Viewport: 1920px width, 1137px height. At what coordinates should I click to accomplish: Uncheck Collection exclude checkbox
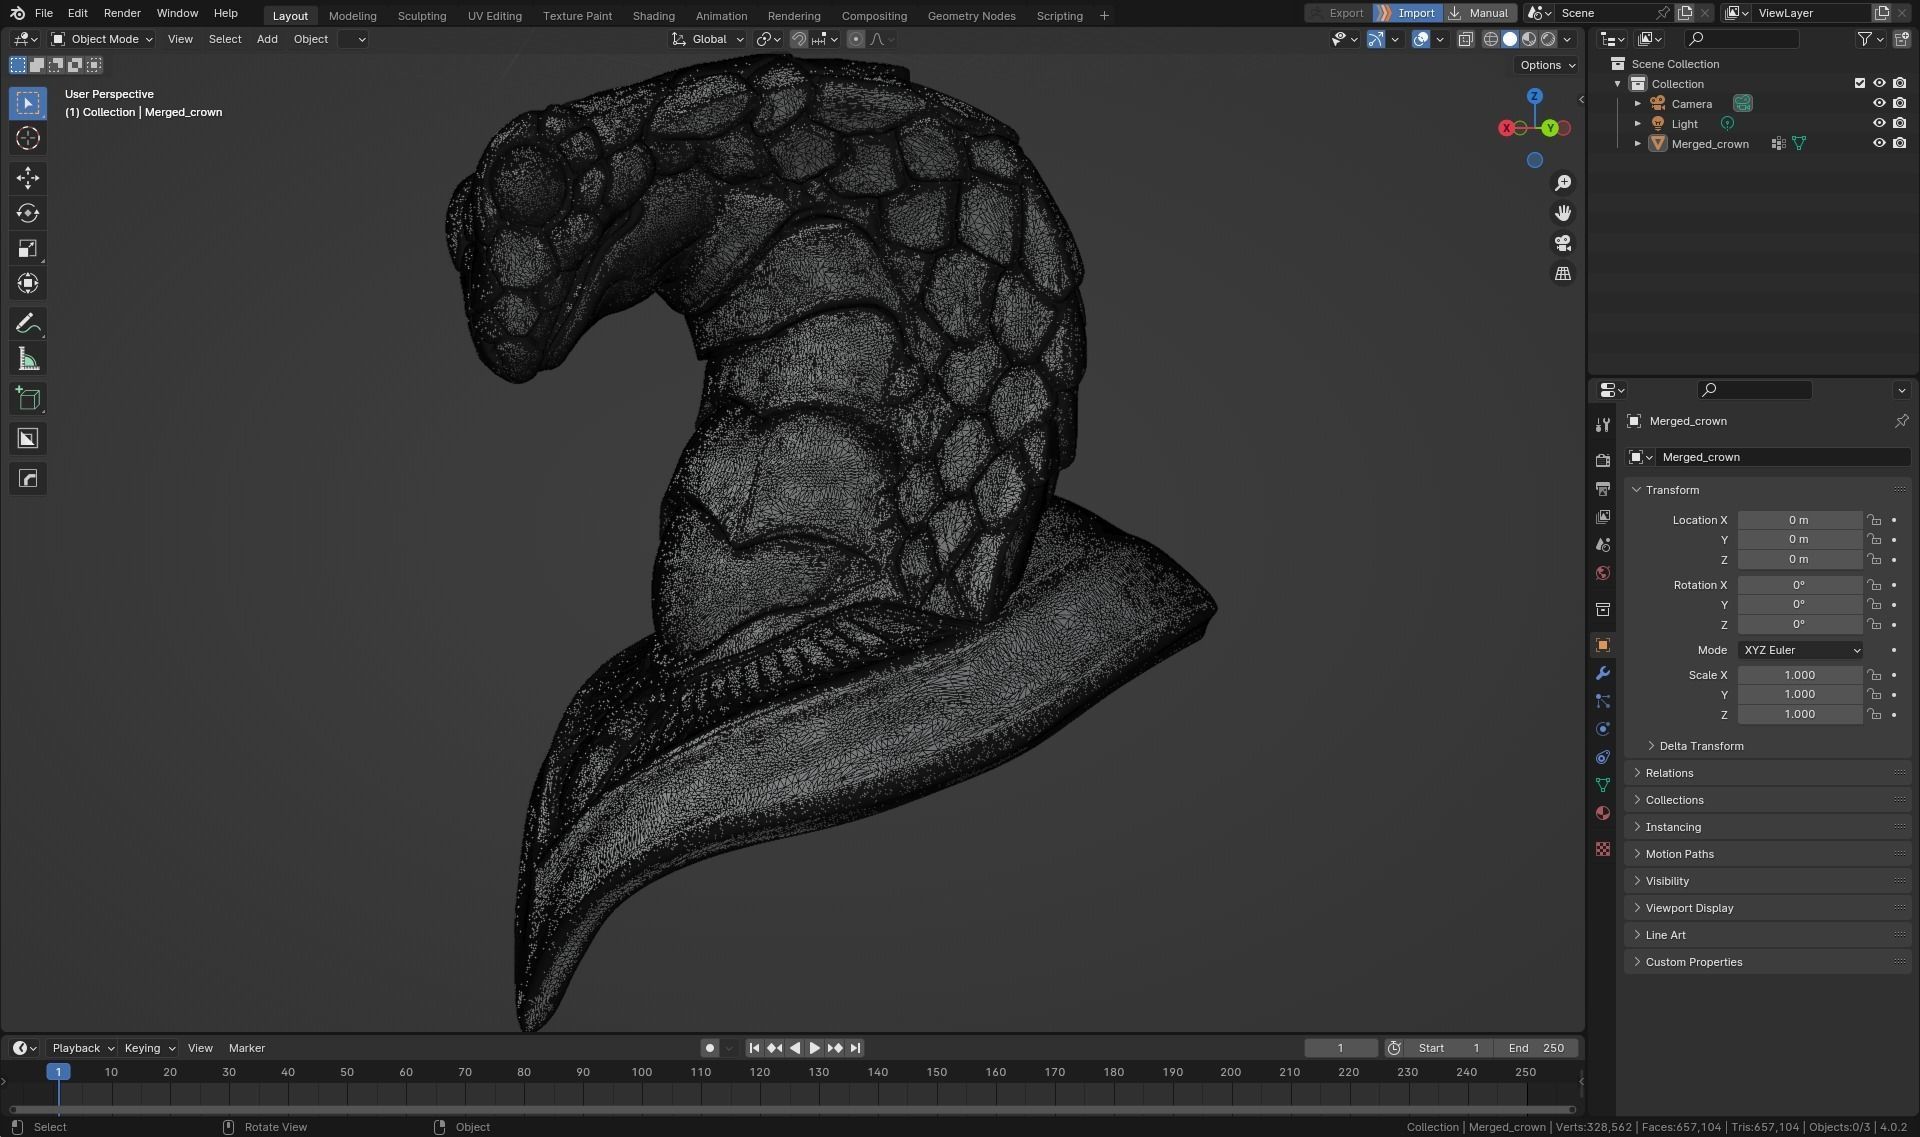(x=1860, y=83)
